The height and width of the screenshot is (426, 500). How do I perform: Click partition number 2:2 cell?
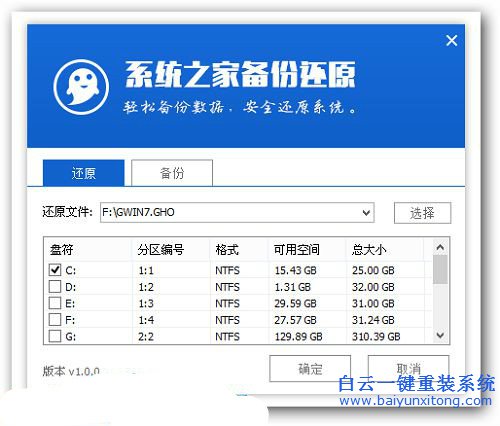tap(146, 336)
